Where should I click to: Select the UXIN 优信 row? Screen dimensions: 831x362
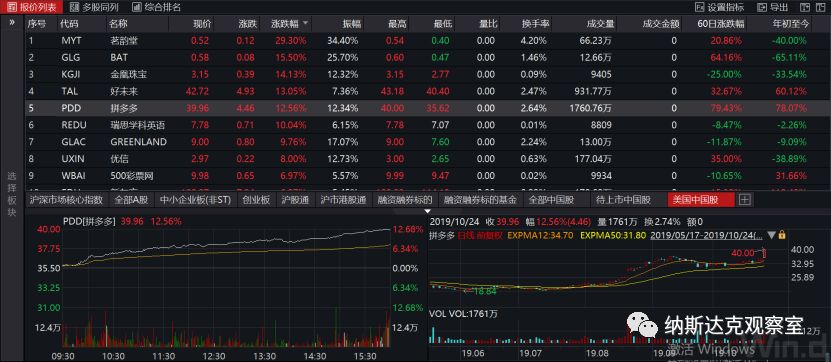click(428, 159)
